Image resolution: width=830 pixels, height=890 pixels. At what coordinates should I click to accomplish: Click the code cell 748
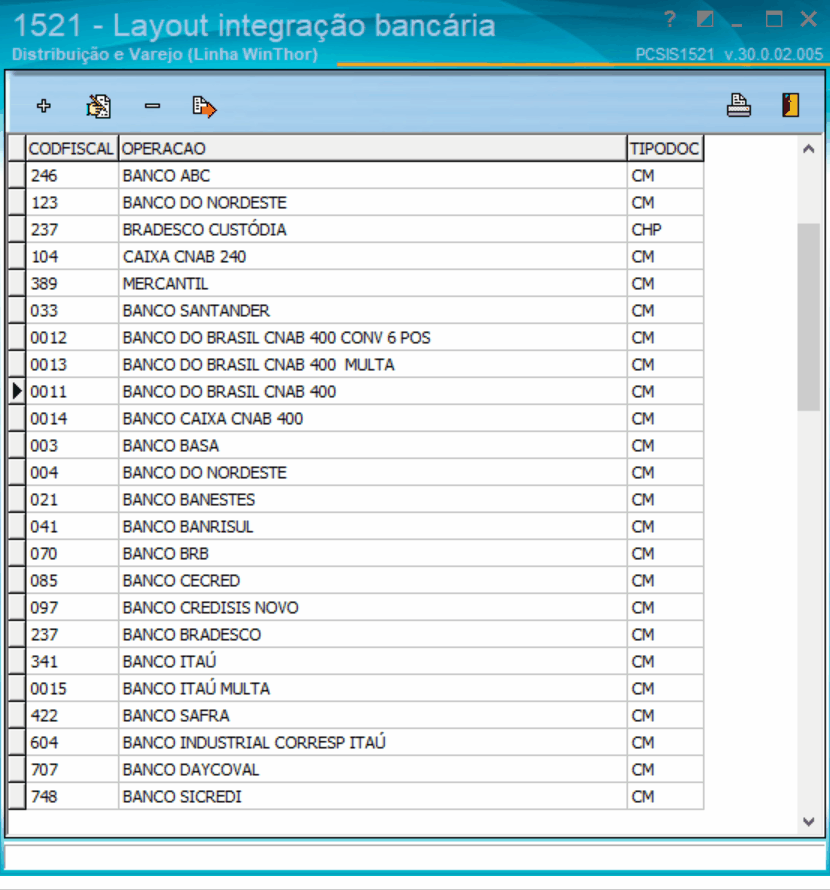pos(72,796)
